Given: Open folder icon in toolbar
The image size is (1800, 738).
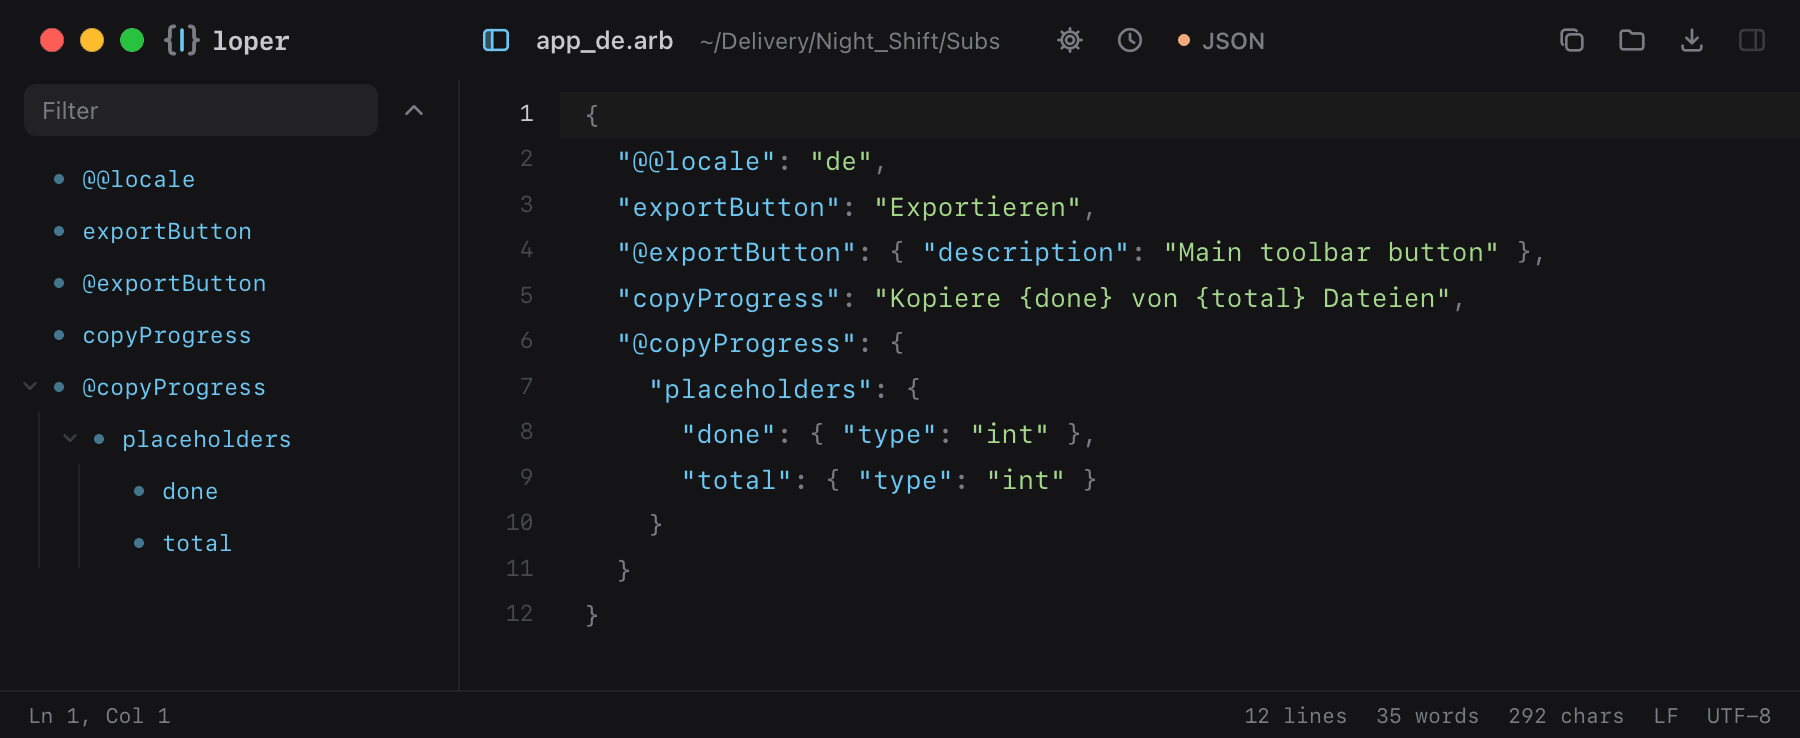Looking at the screenshot, I should [1632, 40].
